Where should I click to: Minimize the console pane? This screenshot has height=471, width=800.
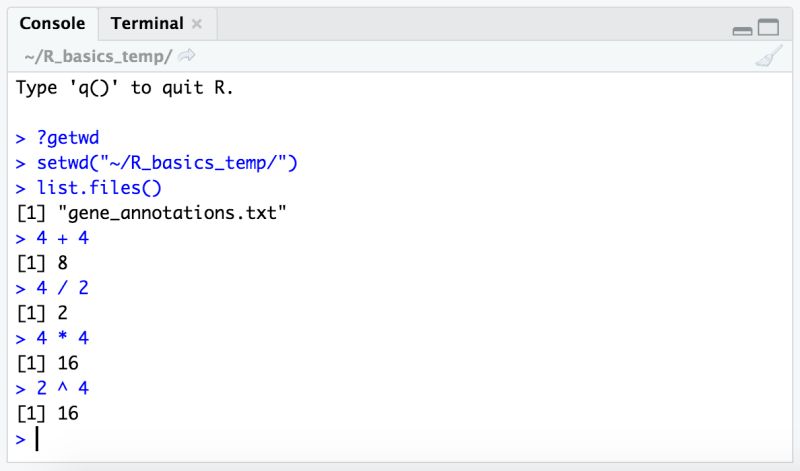click(x=742, y=31)
